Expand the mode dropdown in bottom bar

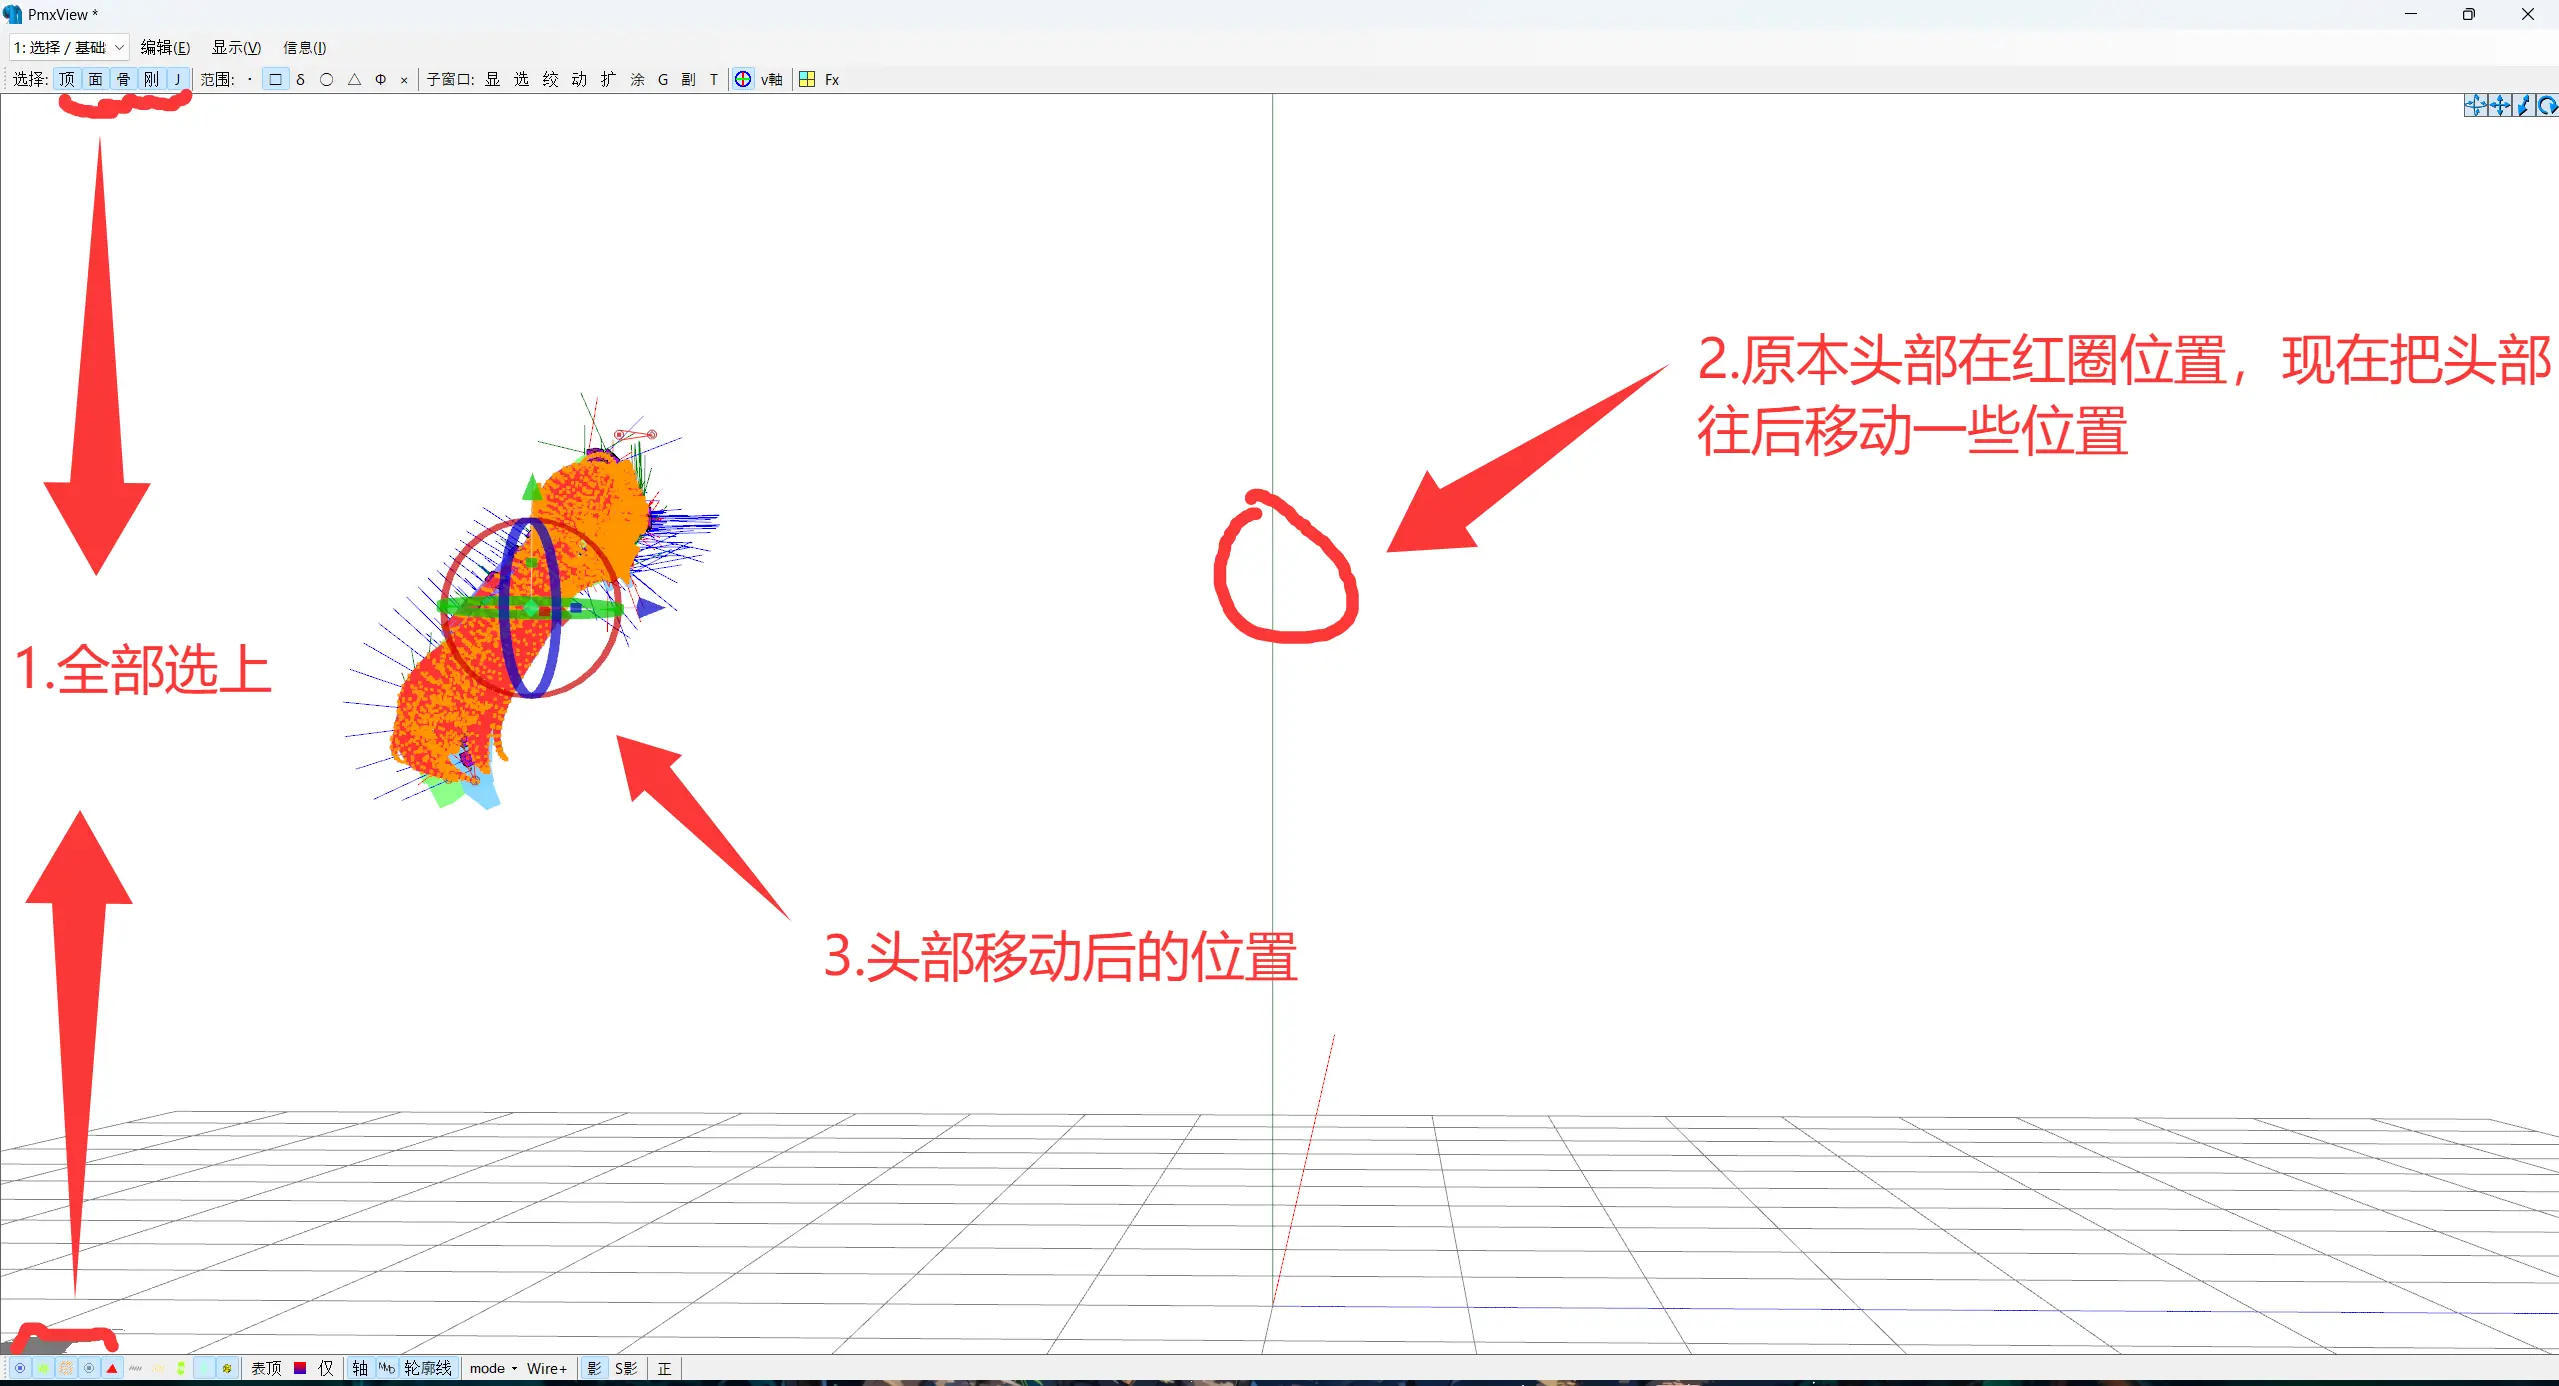click(x=493, y=1368)
